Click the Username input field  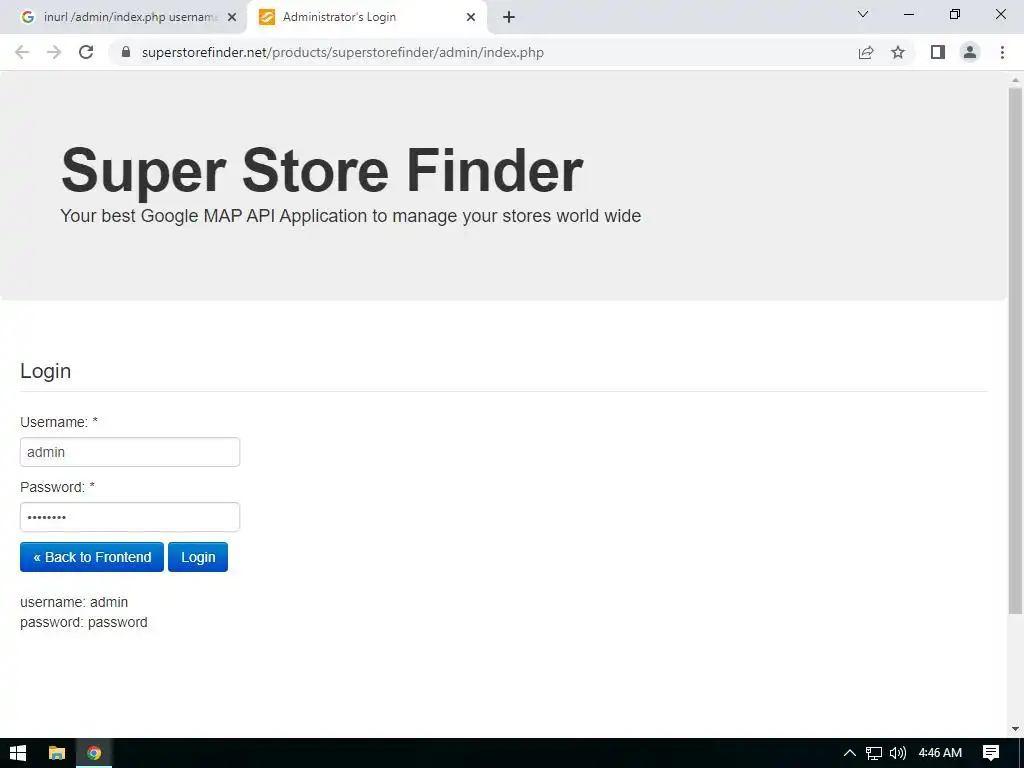[130, 452]
